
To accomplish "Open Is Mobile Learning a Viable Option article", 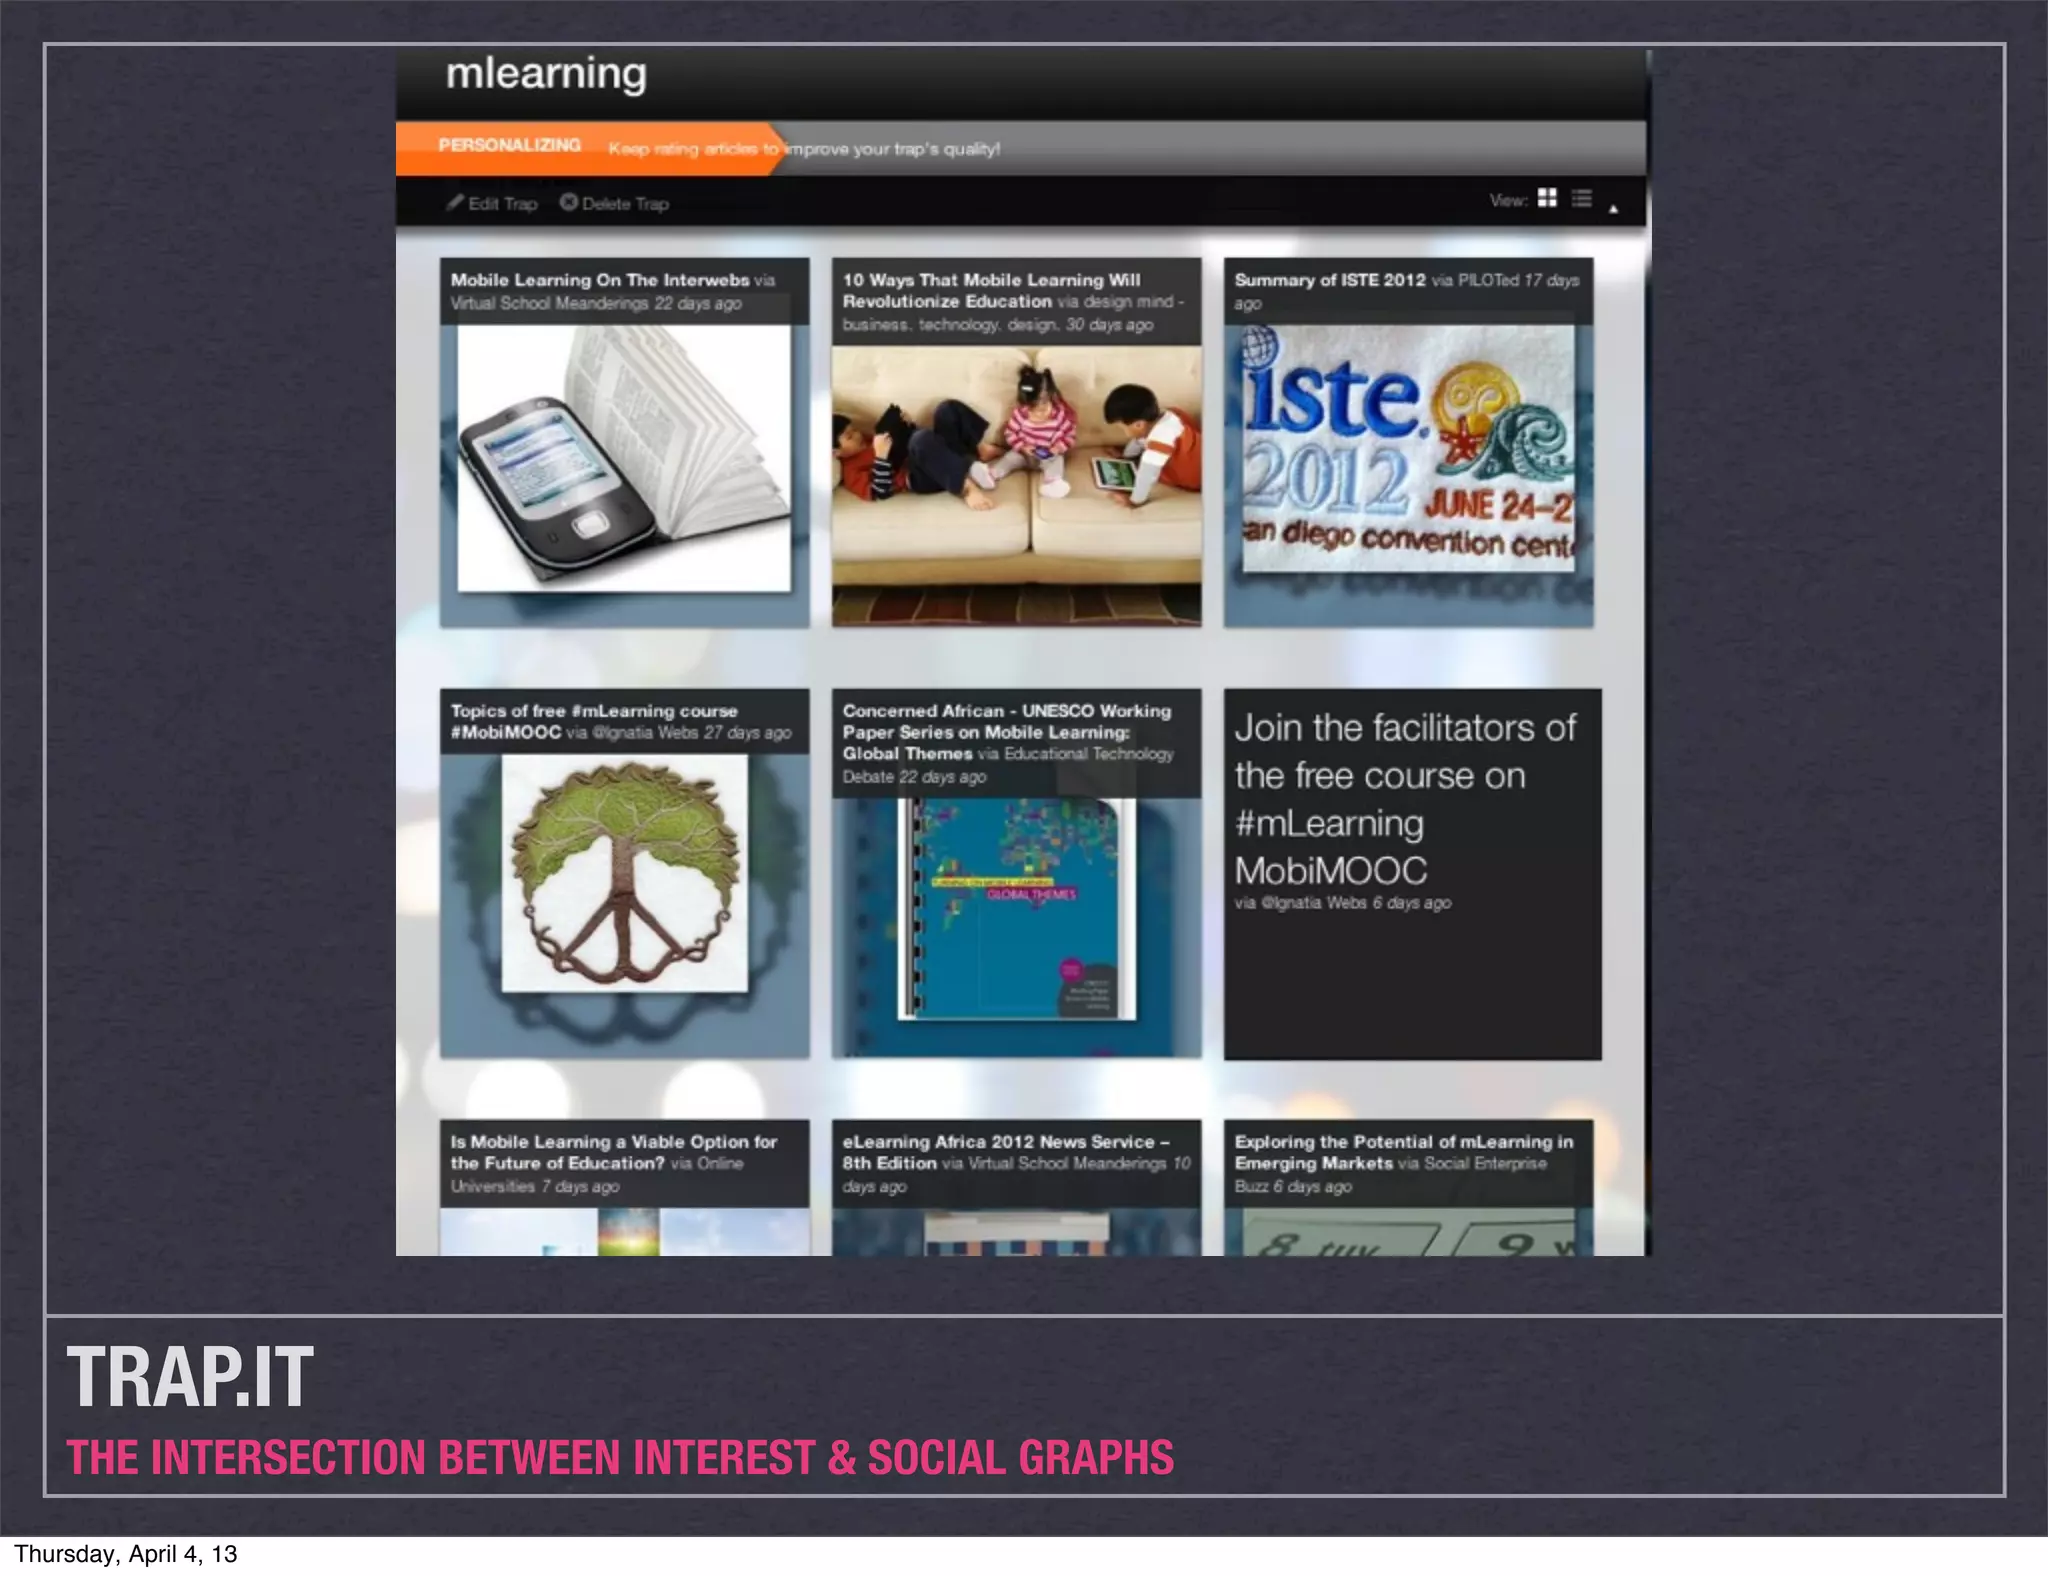I will click(612, 1152).
